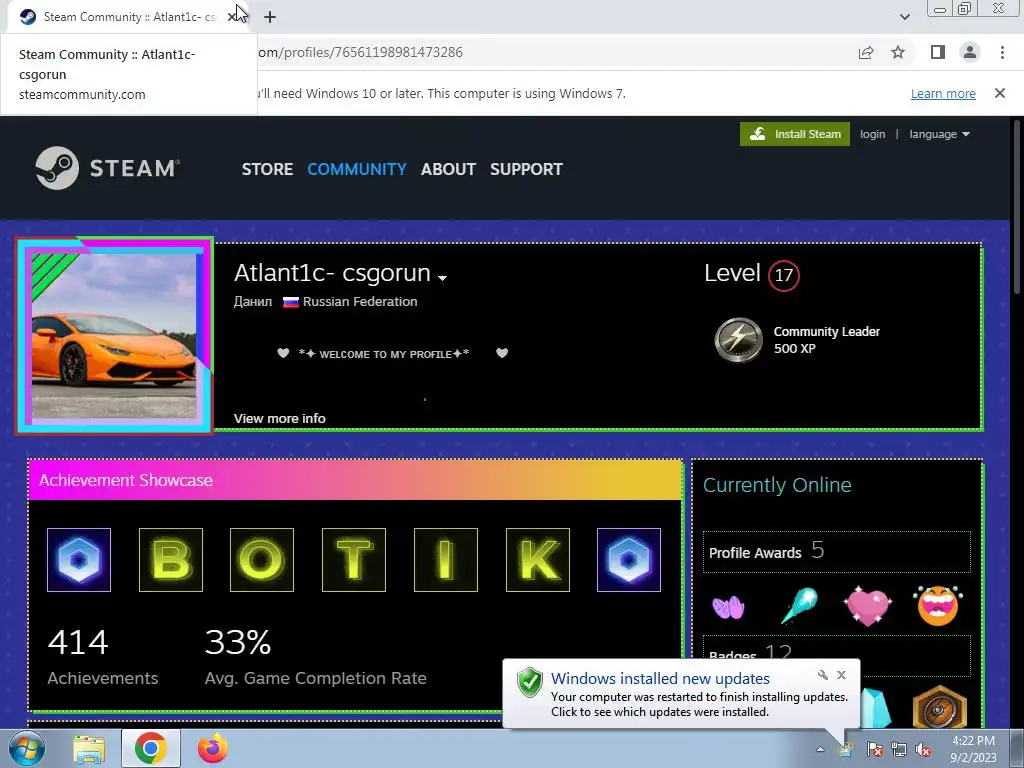
Task: Click View more info link
Action: click(x=280, y=419)
